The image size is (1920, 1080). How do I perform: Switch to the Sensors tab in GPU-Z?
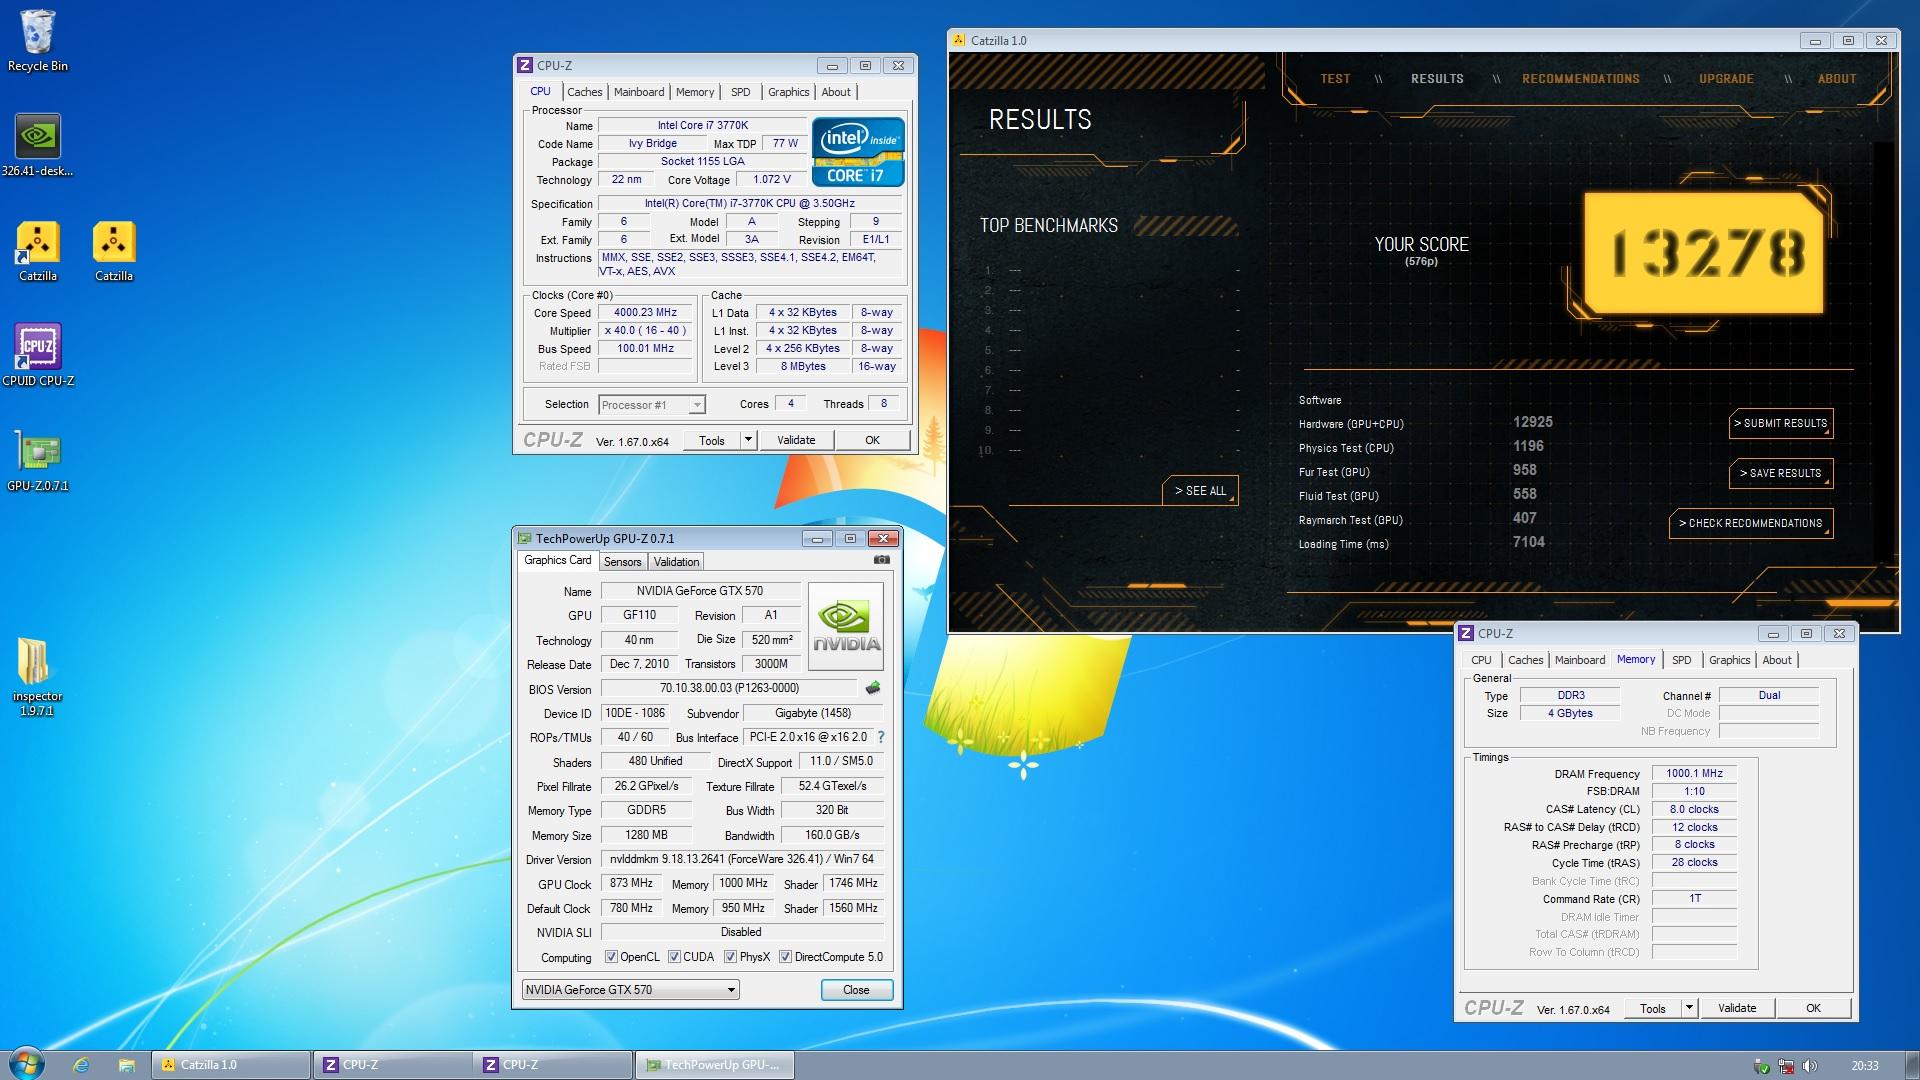[x=622, y=562]
